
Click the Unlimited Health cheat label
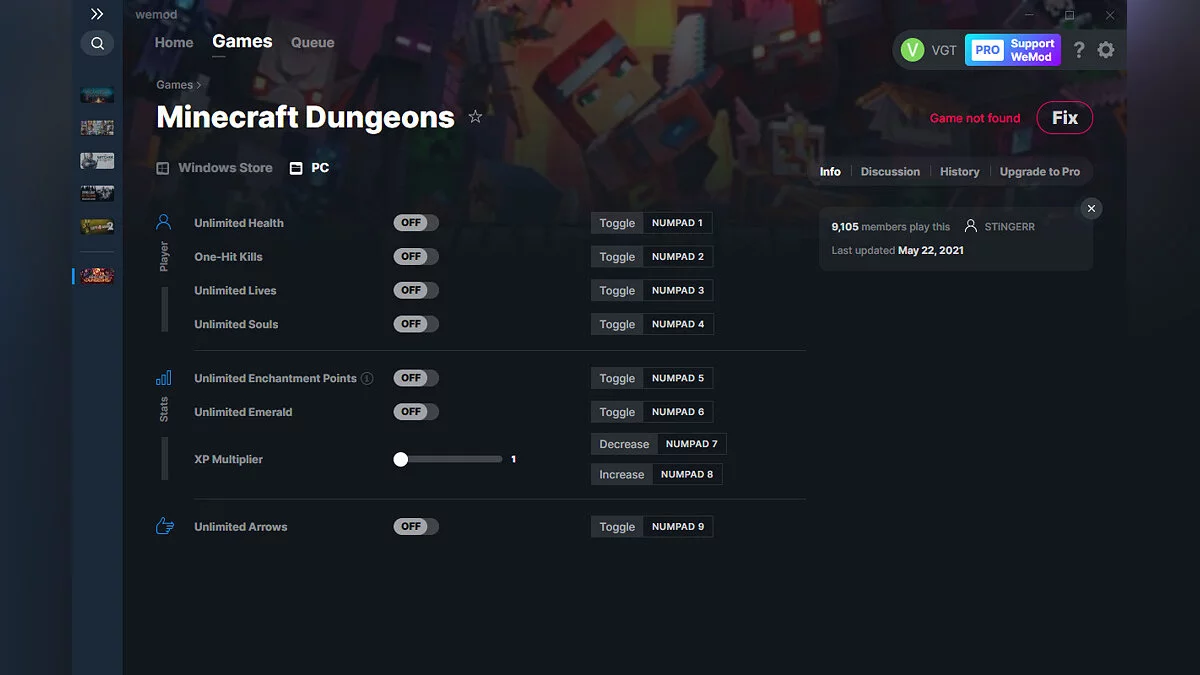pos(239,223)
